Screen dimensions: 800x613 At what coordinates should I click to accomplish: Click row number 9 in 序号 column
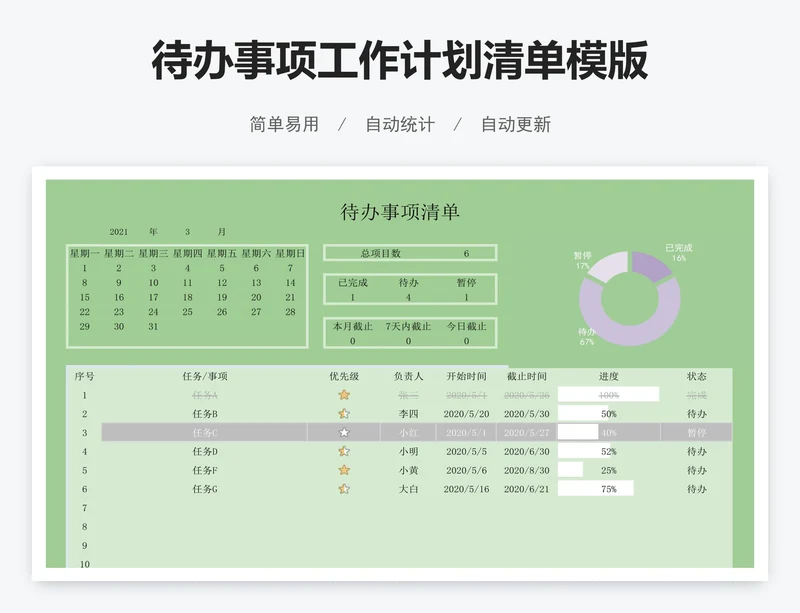coord(85,546)
